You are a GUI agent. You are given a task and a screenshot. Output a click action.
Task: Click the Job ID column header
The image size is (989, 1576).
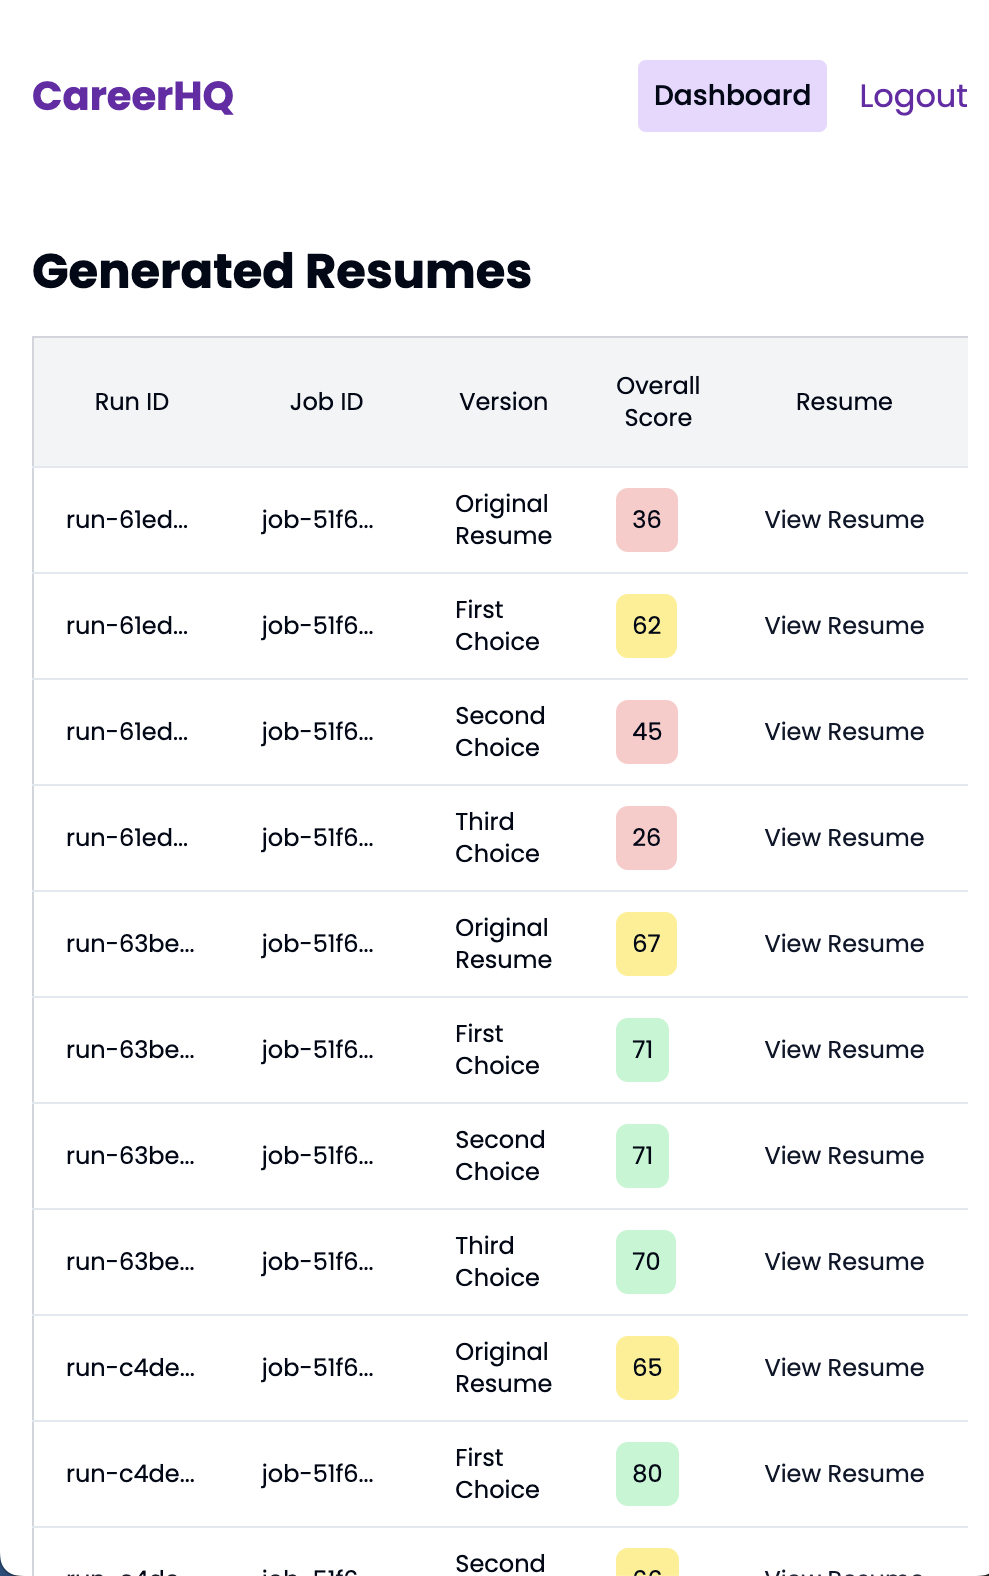point(326,402)
